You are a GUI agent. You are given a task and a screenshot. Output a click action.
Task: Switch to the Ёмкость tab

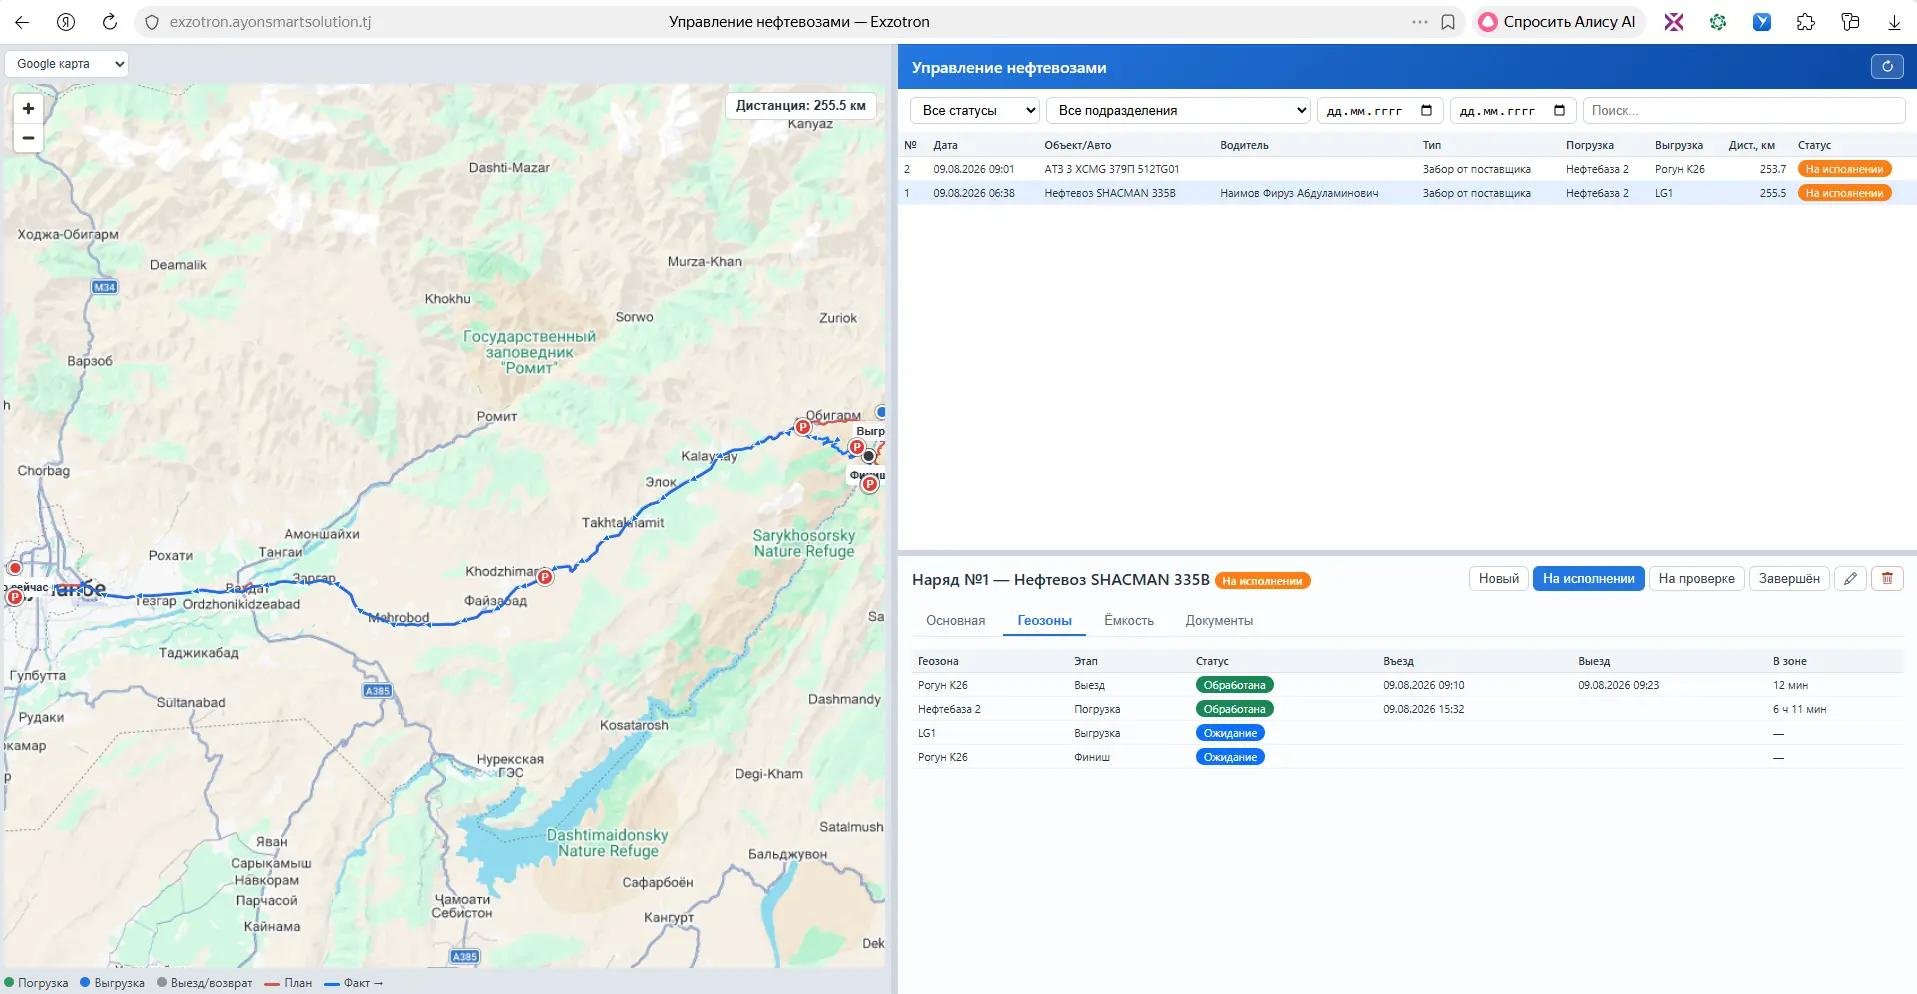(x=1128, y=621)
